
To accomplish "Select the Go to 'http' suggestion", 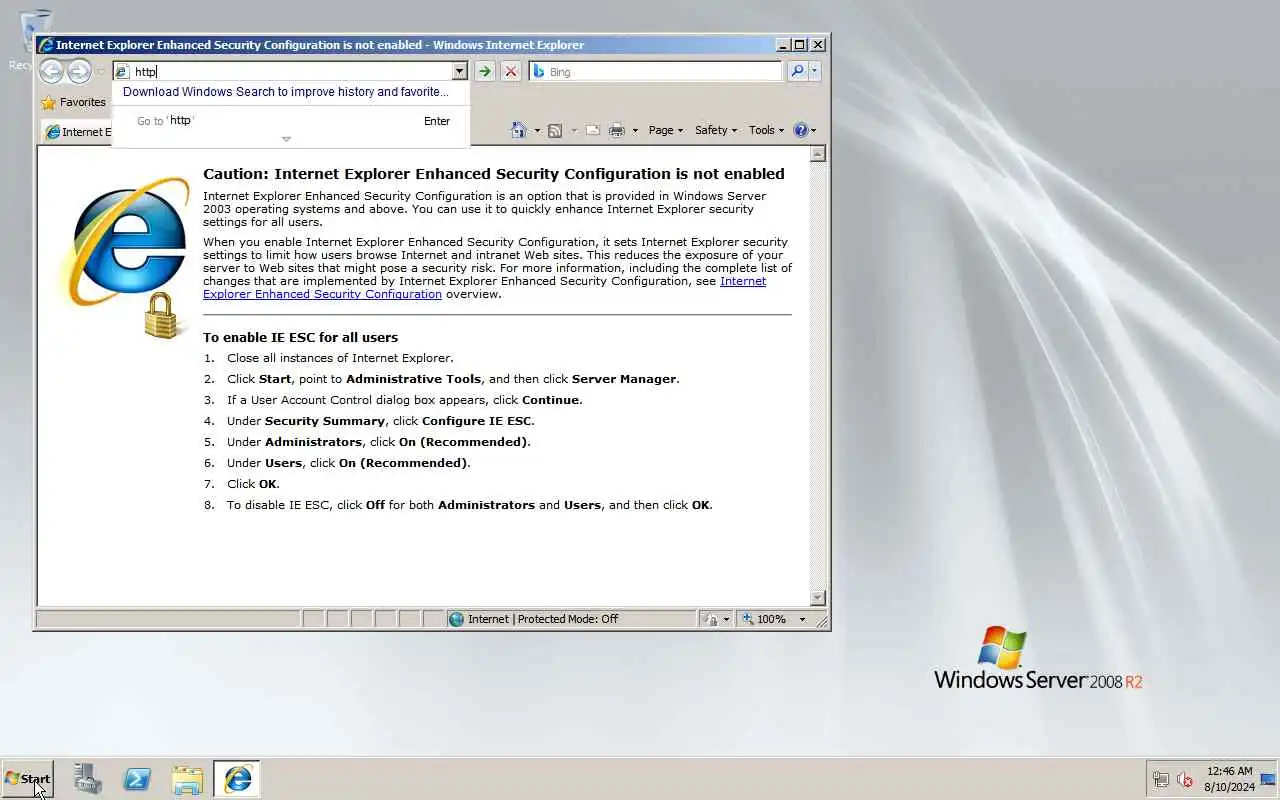I will coord(291,121).
